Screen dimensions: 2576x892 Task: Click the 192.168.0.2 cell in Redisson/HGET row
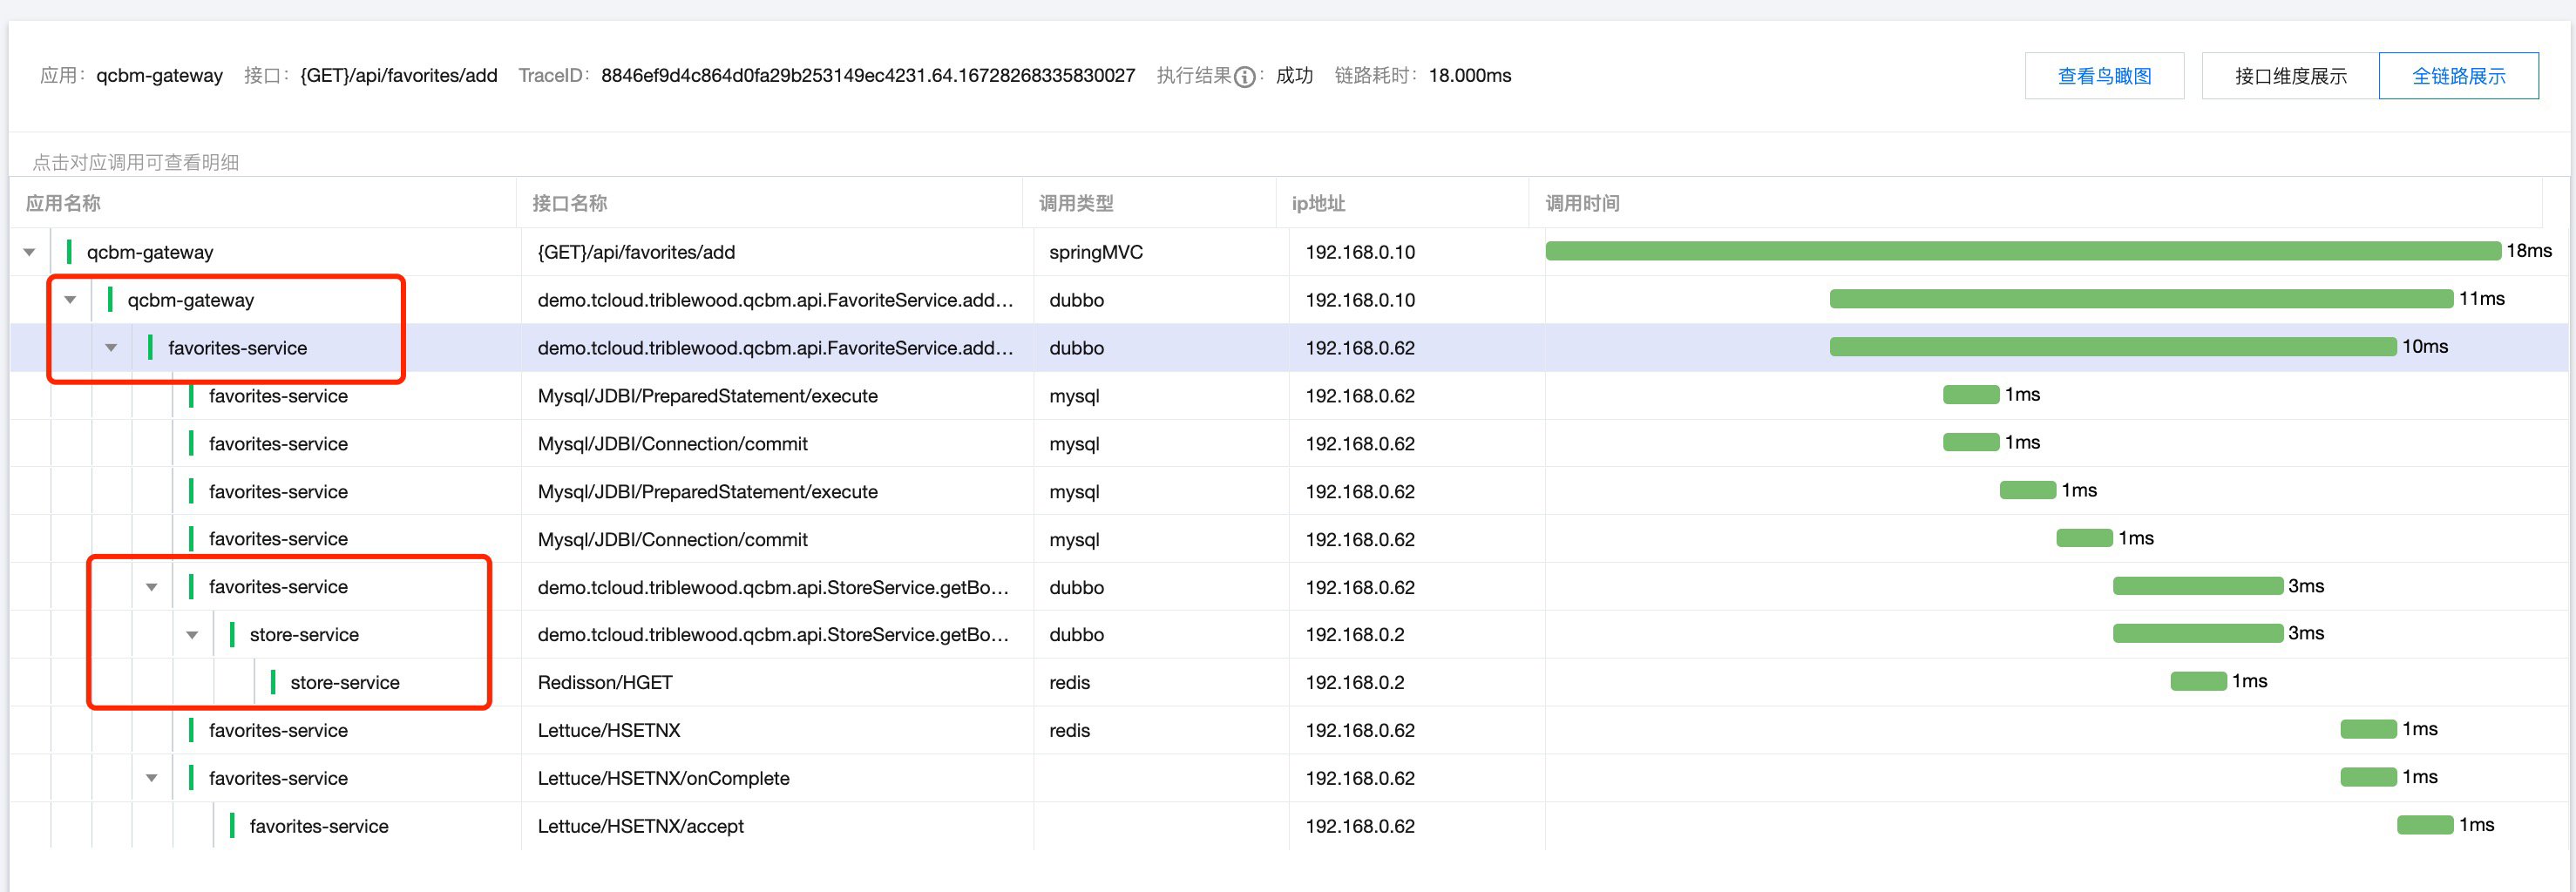coord(1354,683)
